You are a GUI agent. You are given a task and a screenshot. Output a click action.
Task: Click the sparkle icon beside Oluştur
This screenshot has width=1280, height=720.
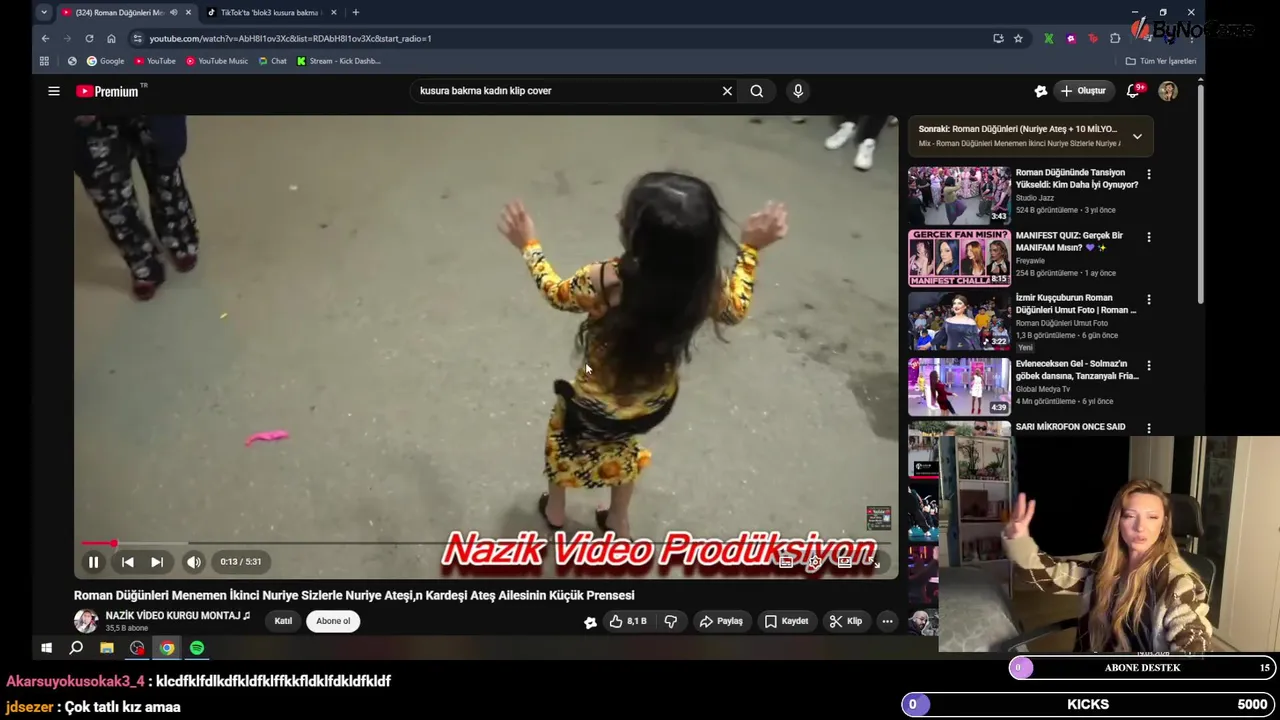pyautogui.click(x=1041, y=91)
